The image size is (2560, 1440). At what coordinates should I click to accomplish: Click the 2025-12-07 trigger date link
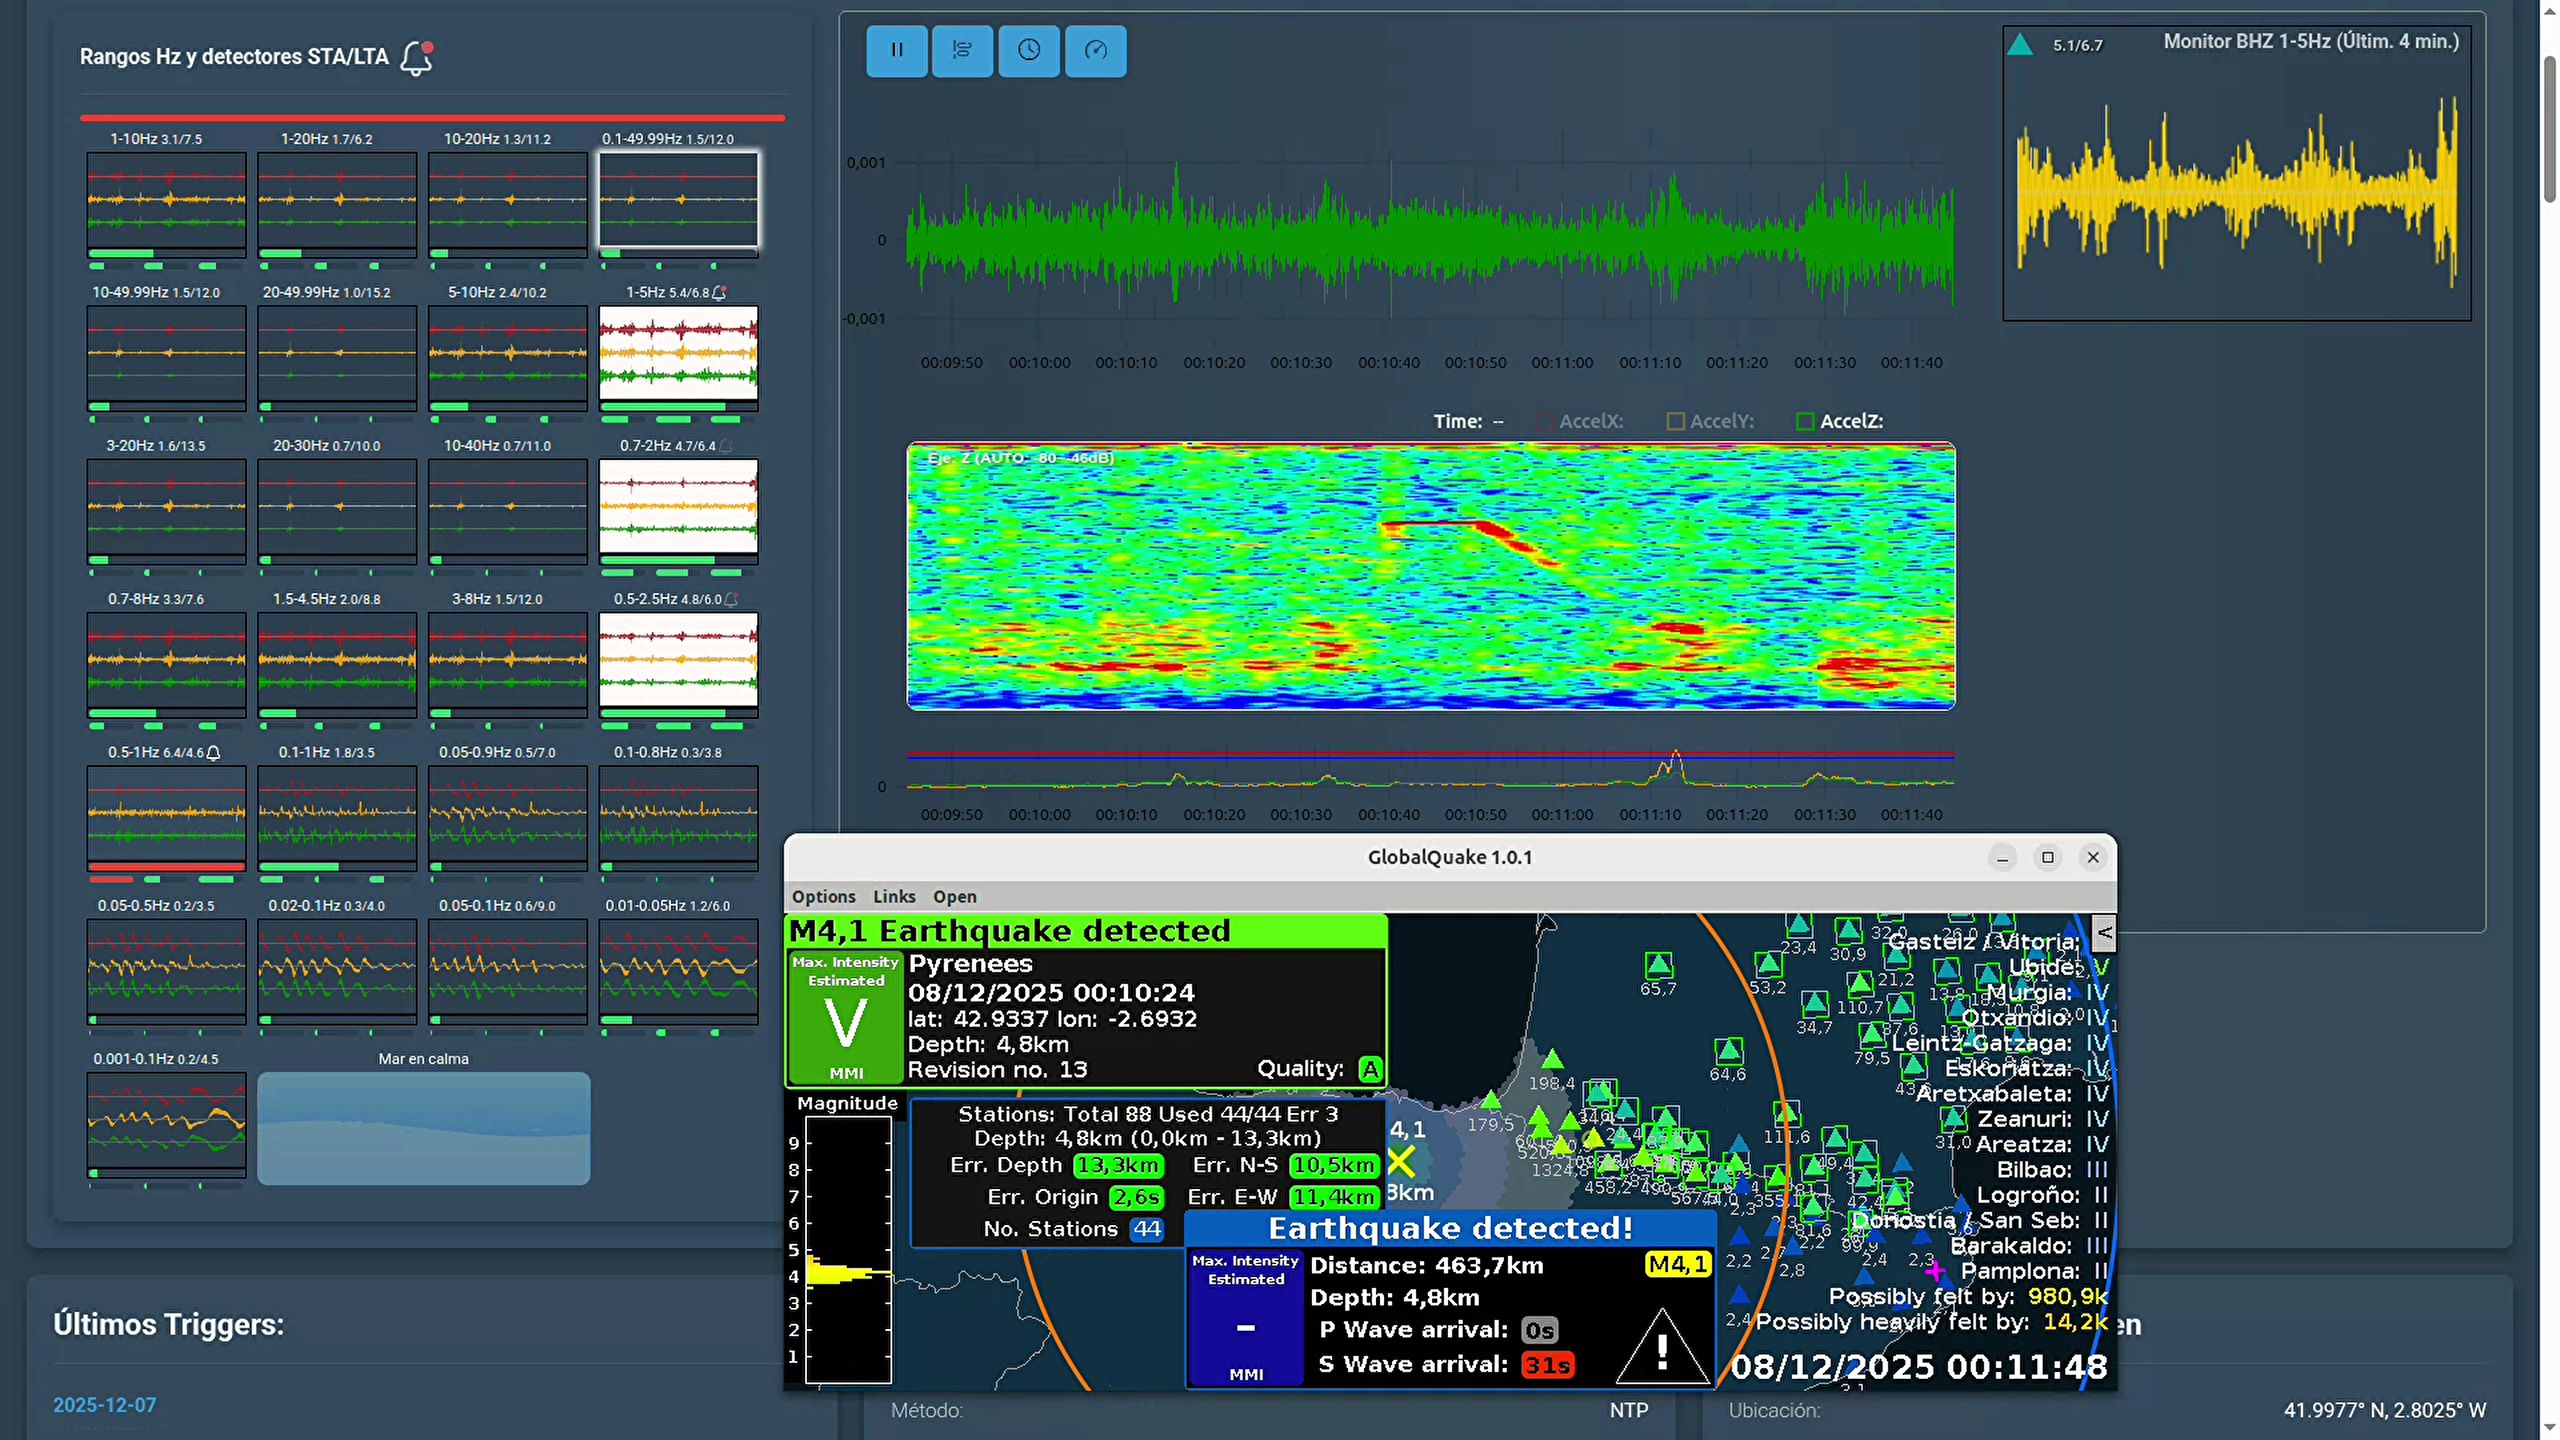(x=104, y=1405)
